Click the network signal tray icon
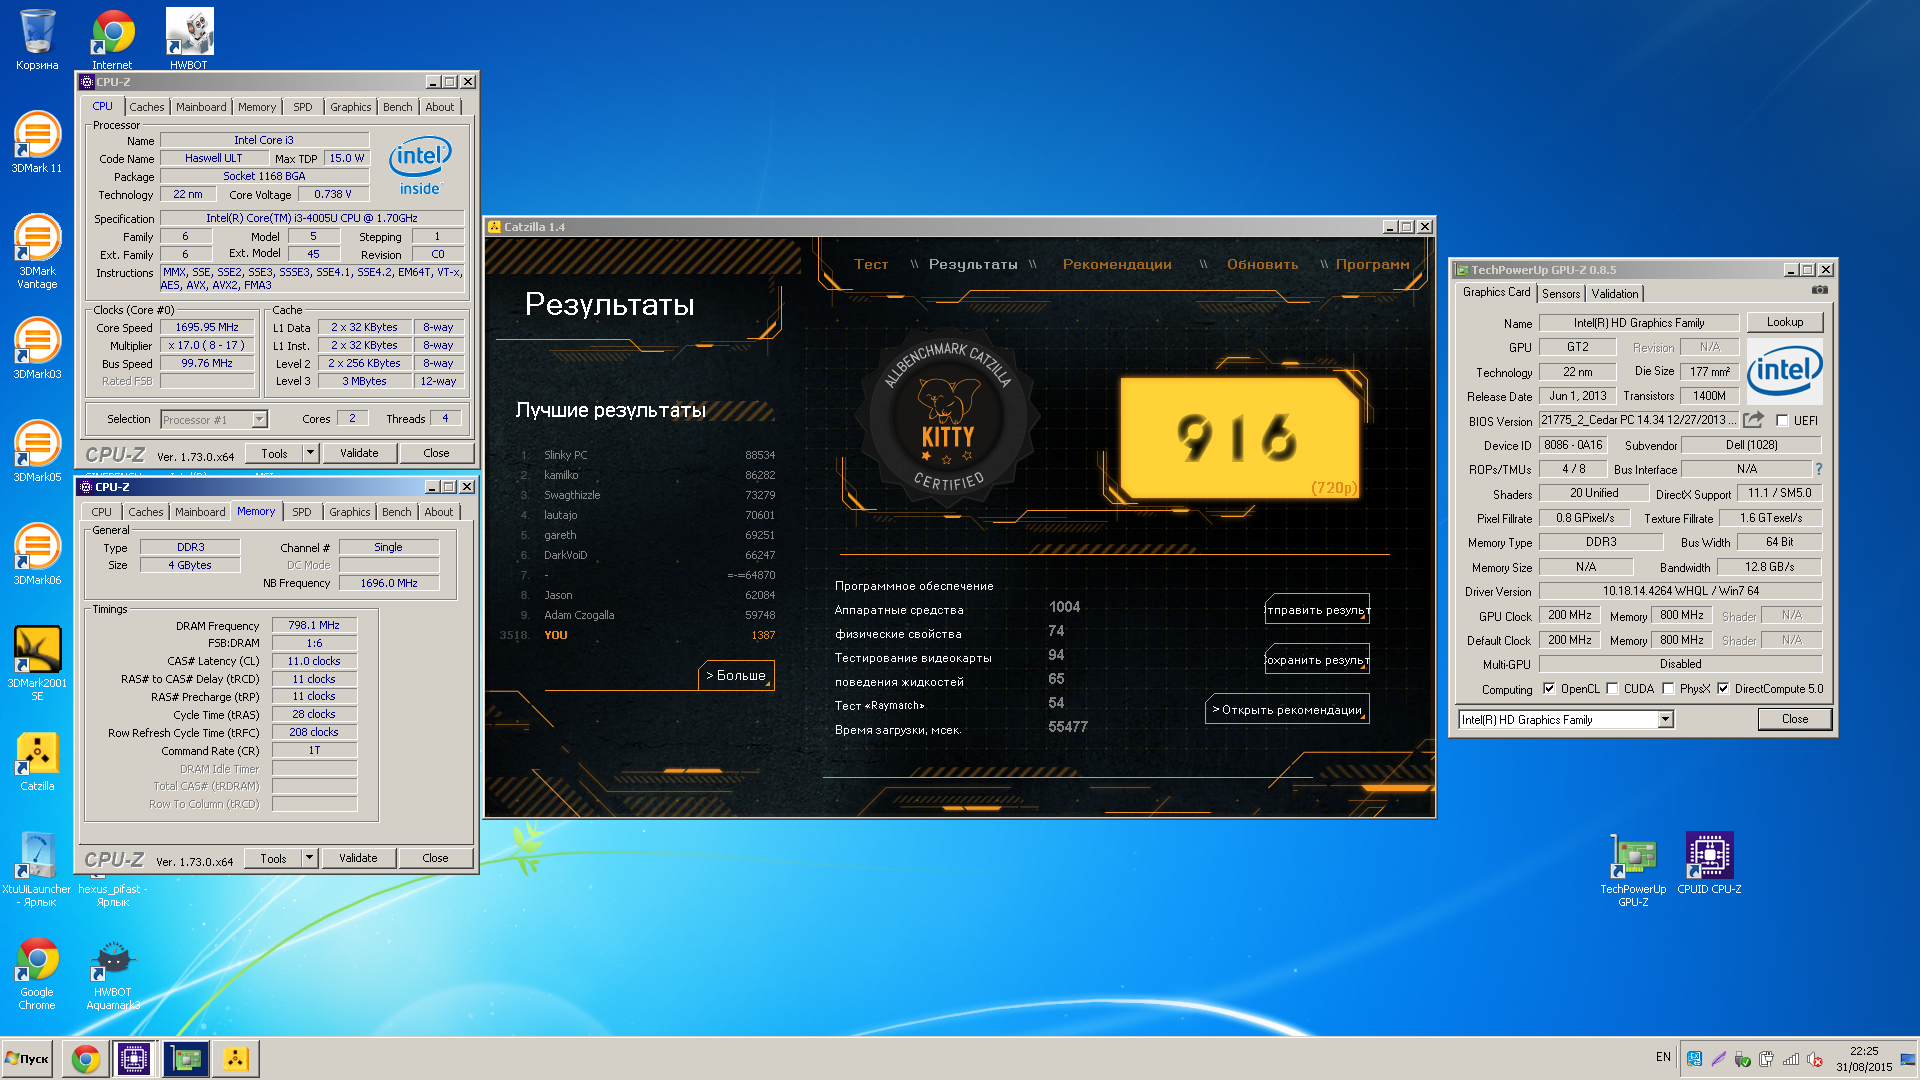This screenshot has height=1080, width=1920. coord(1791,1059)
